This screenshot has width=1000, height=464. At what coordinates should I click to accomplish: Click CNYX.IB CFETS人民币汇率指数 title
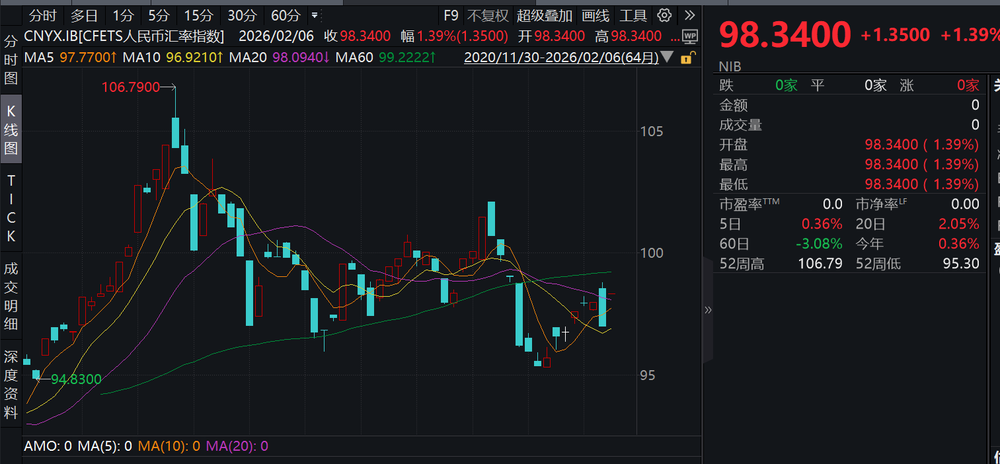124,36
